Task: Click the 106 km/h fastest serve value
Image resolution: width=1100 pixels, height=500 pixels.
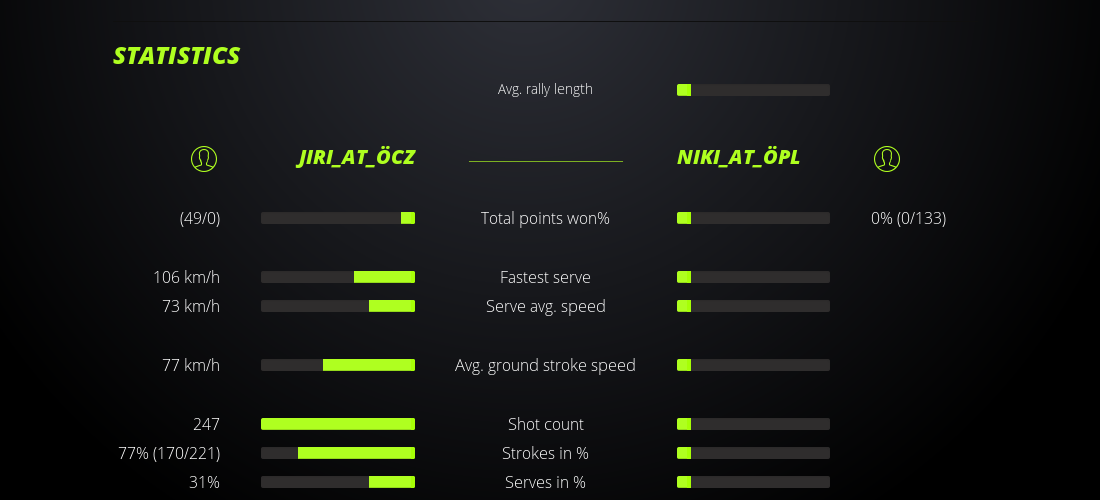Action: [186, 277]
